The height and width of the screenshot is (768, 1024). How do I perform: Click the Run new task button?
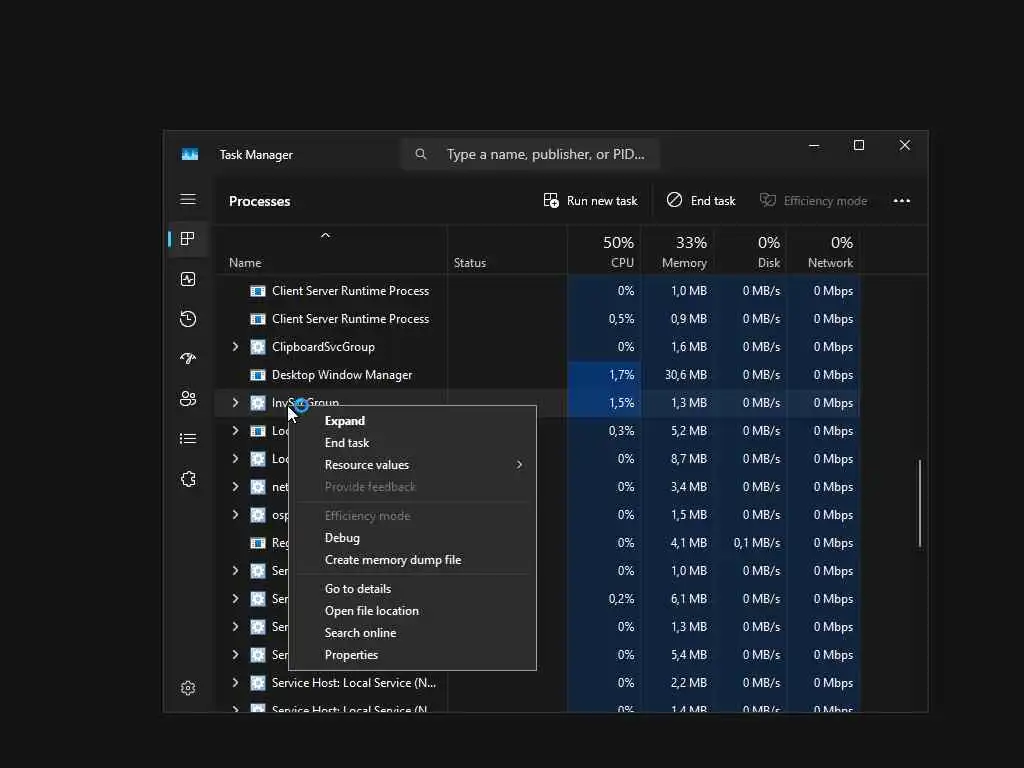click(x=590, y=200)
